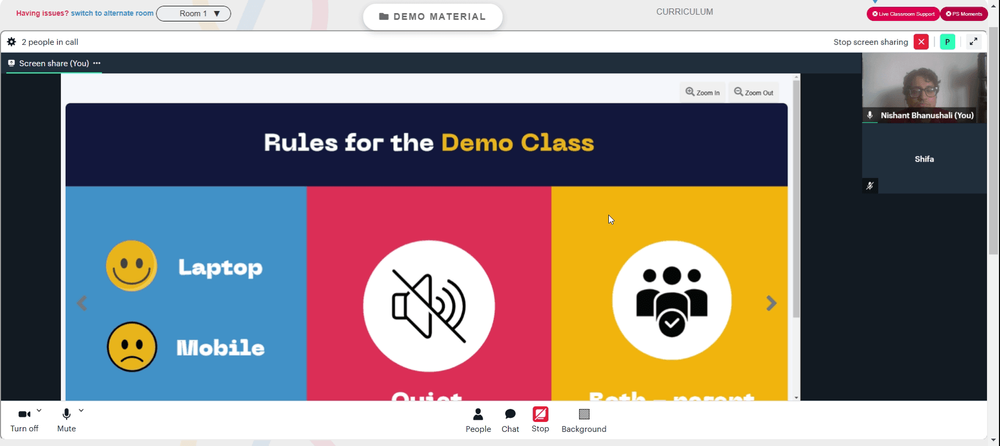The height and width of the screenshot is (446, 1000).
Task: Click the Laptop label on slide
Action: 220,267
